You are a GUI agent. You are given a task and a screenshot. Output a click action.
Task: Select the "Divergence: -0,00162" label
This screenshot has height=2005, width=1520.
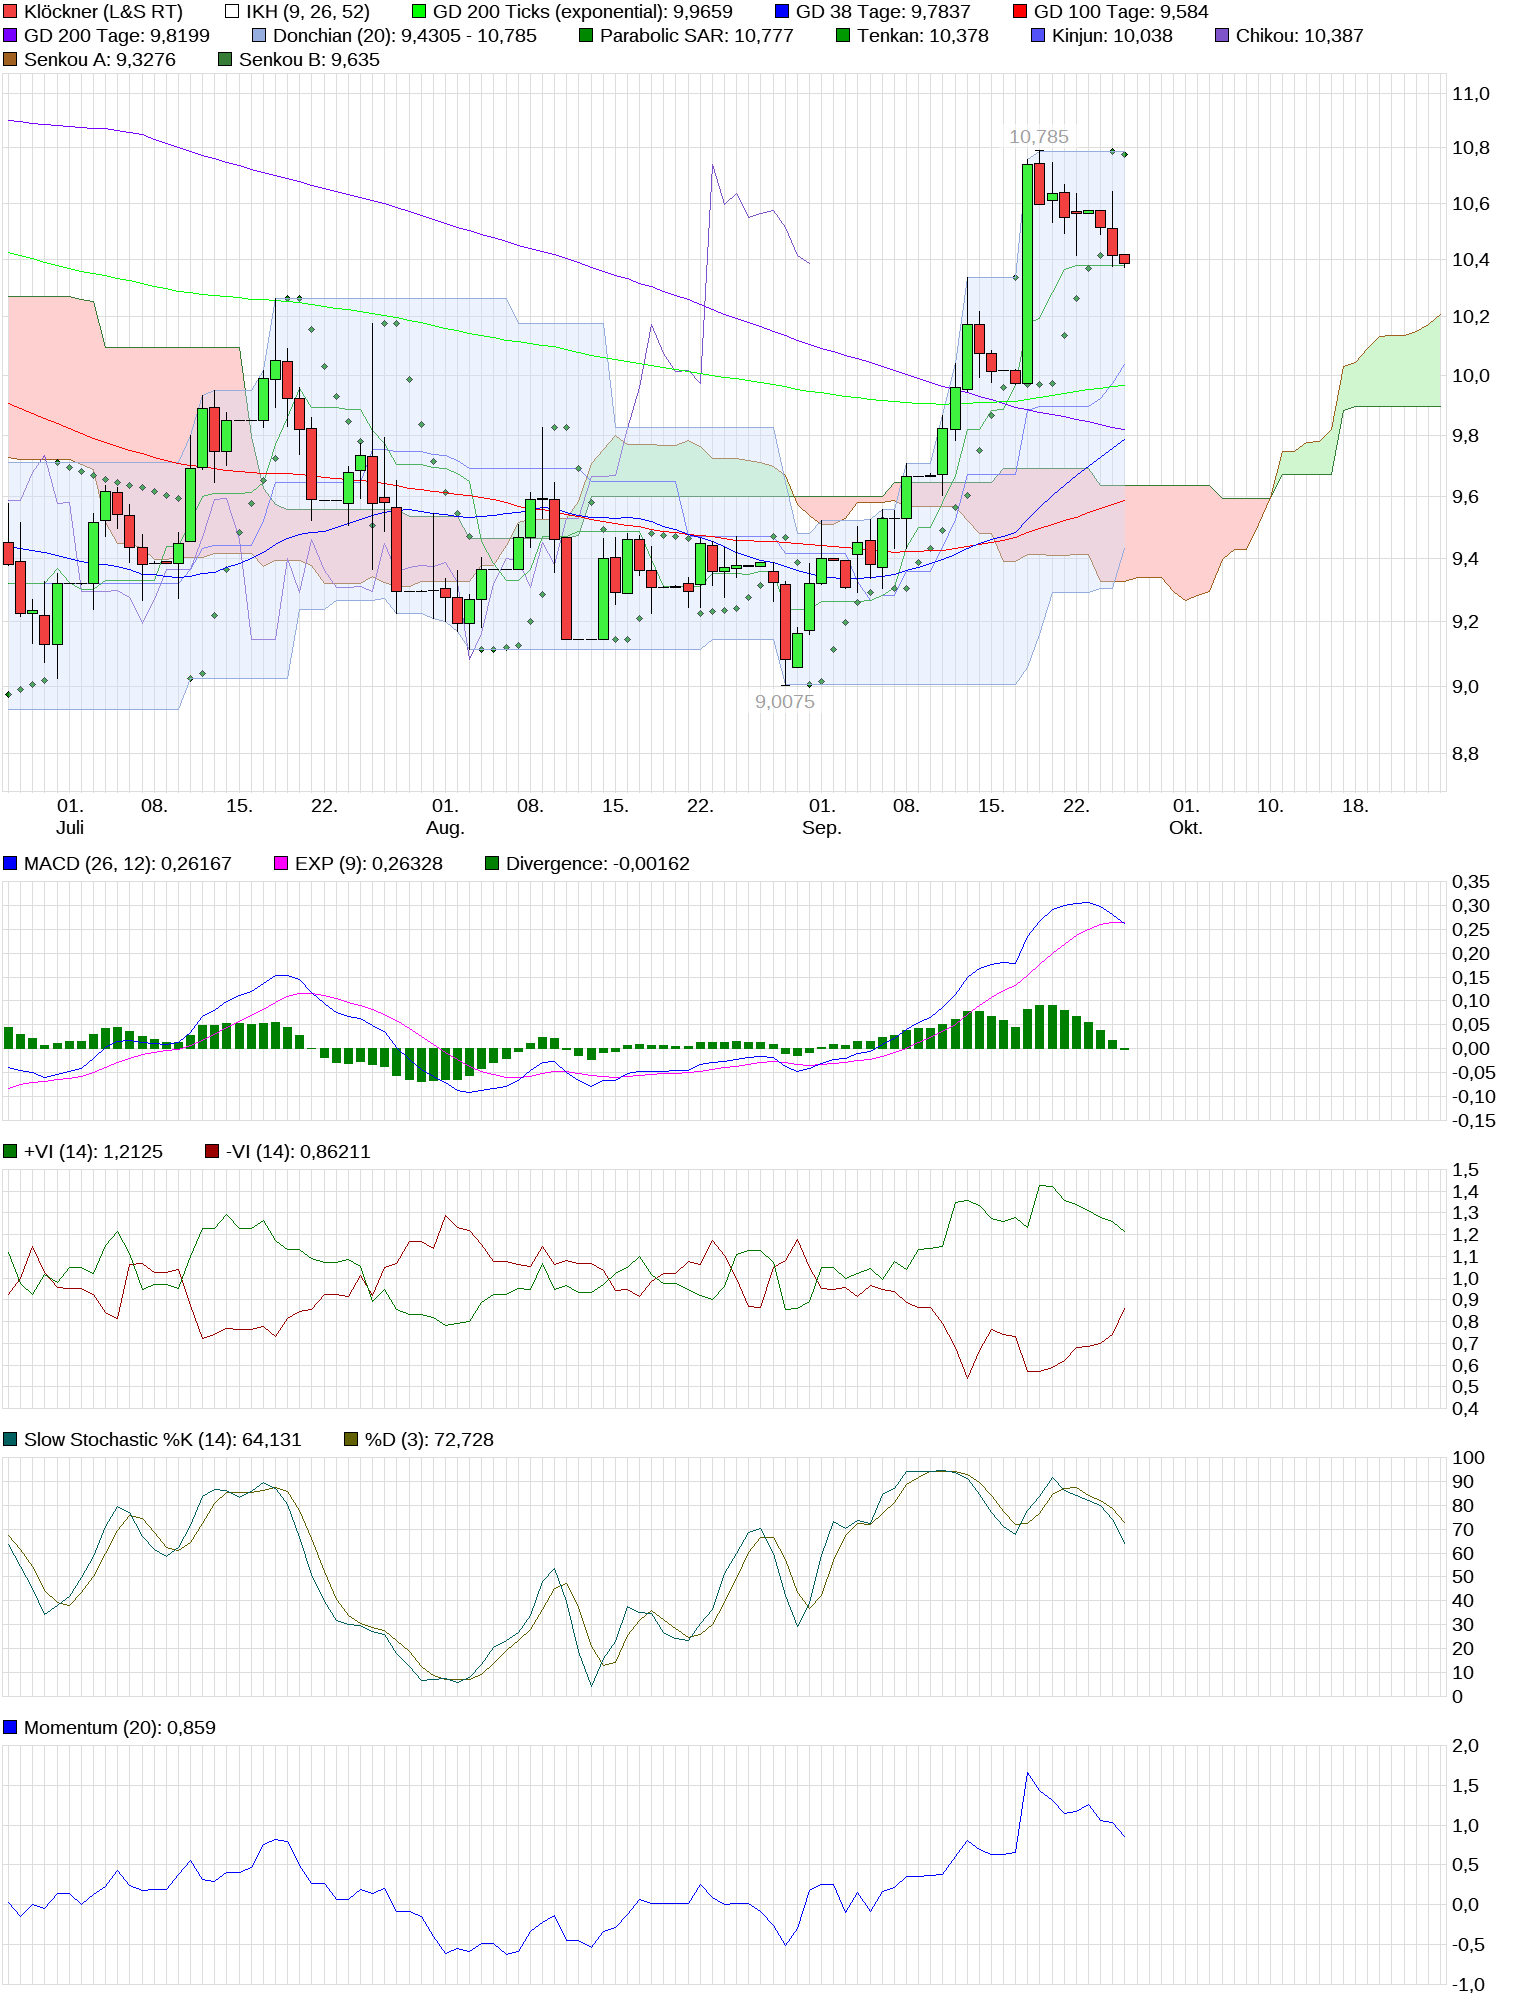[x=598, y=864]
